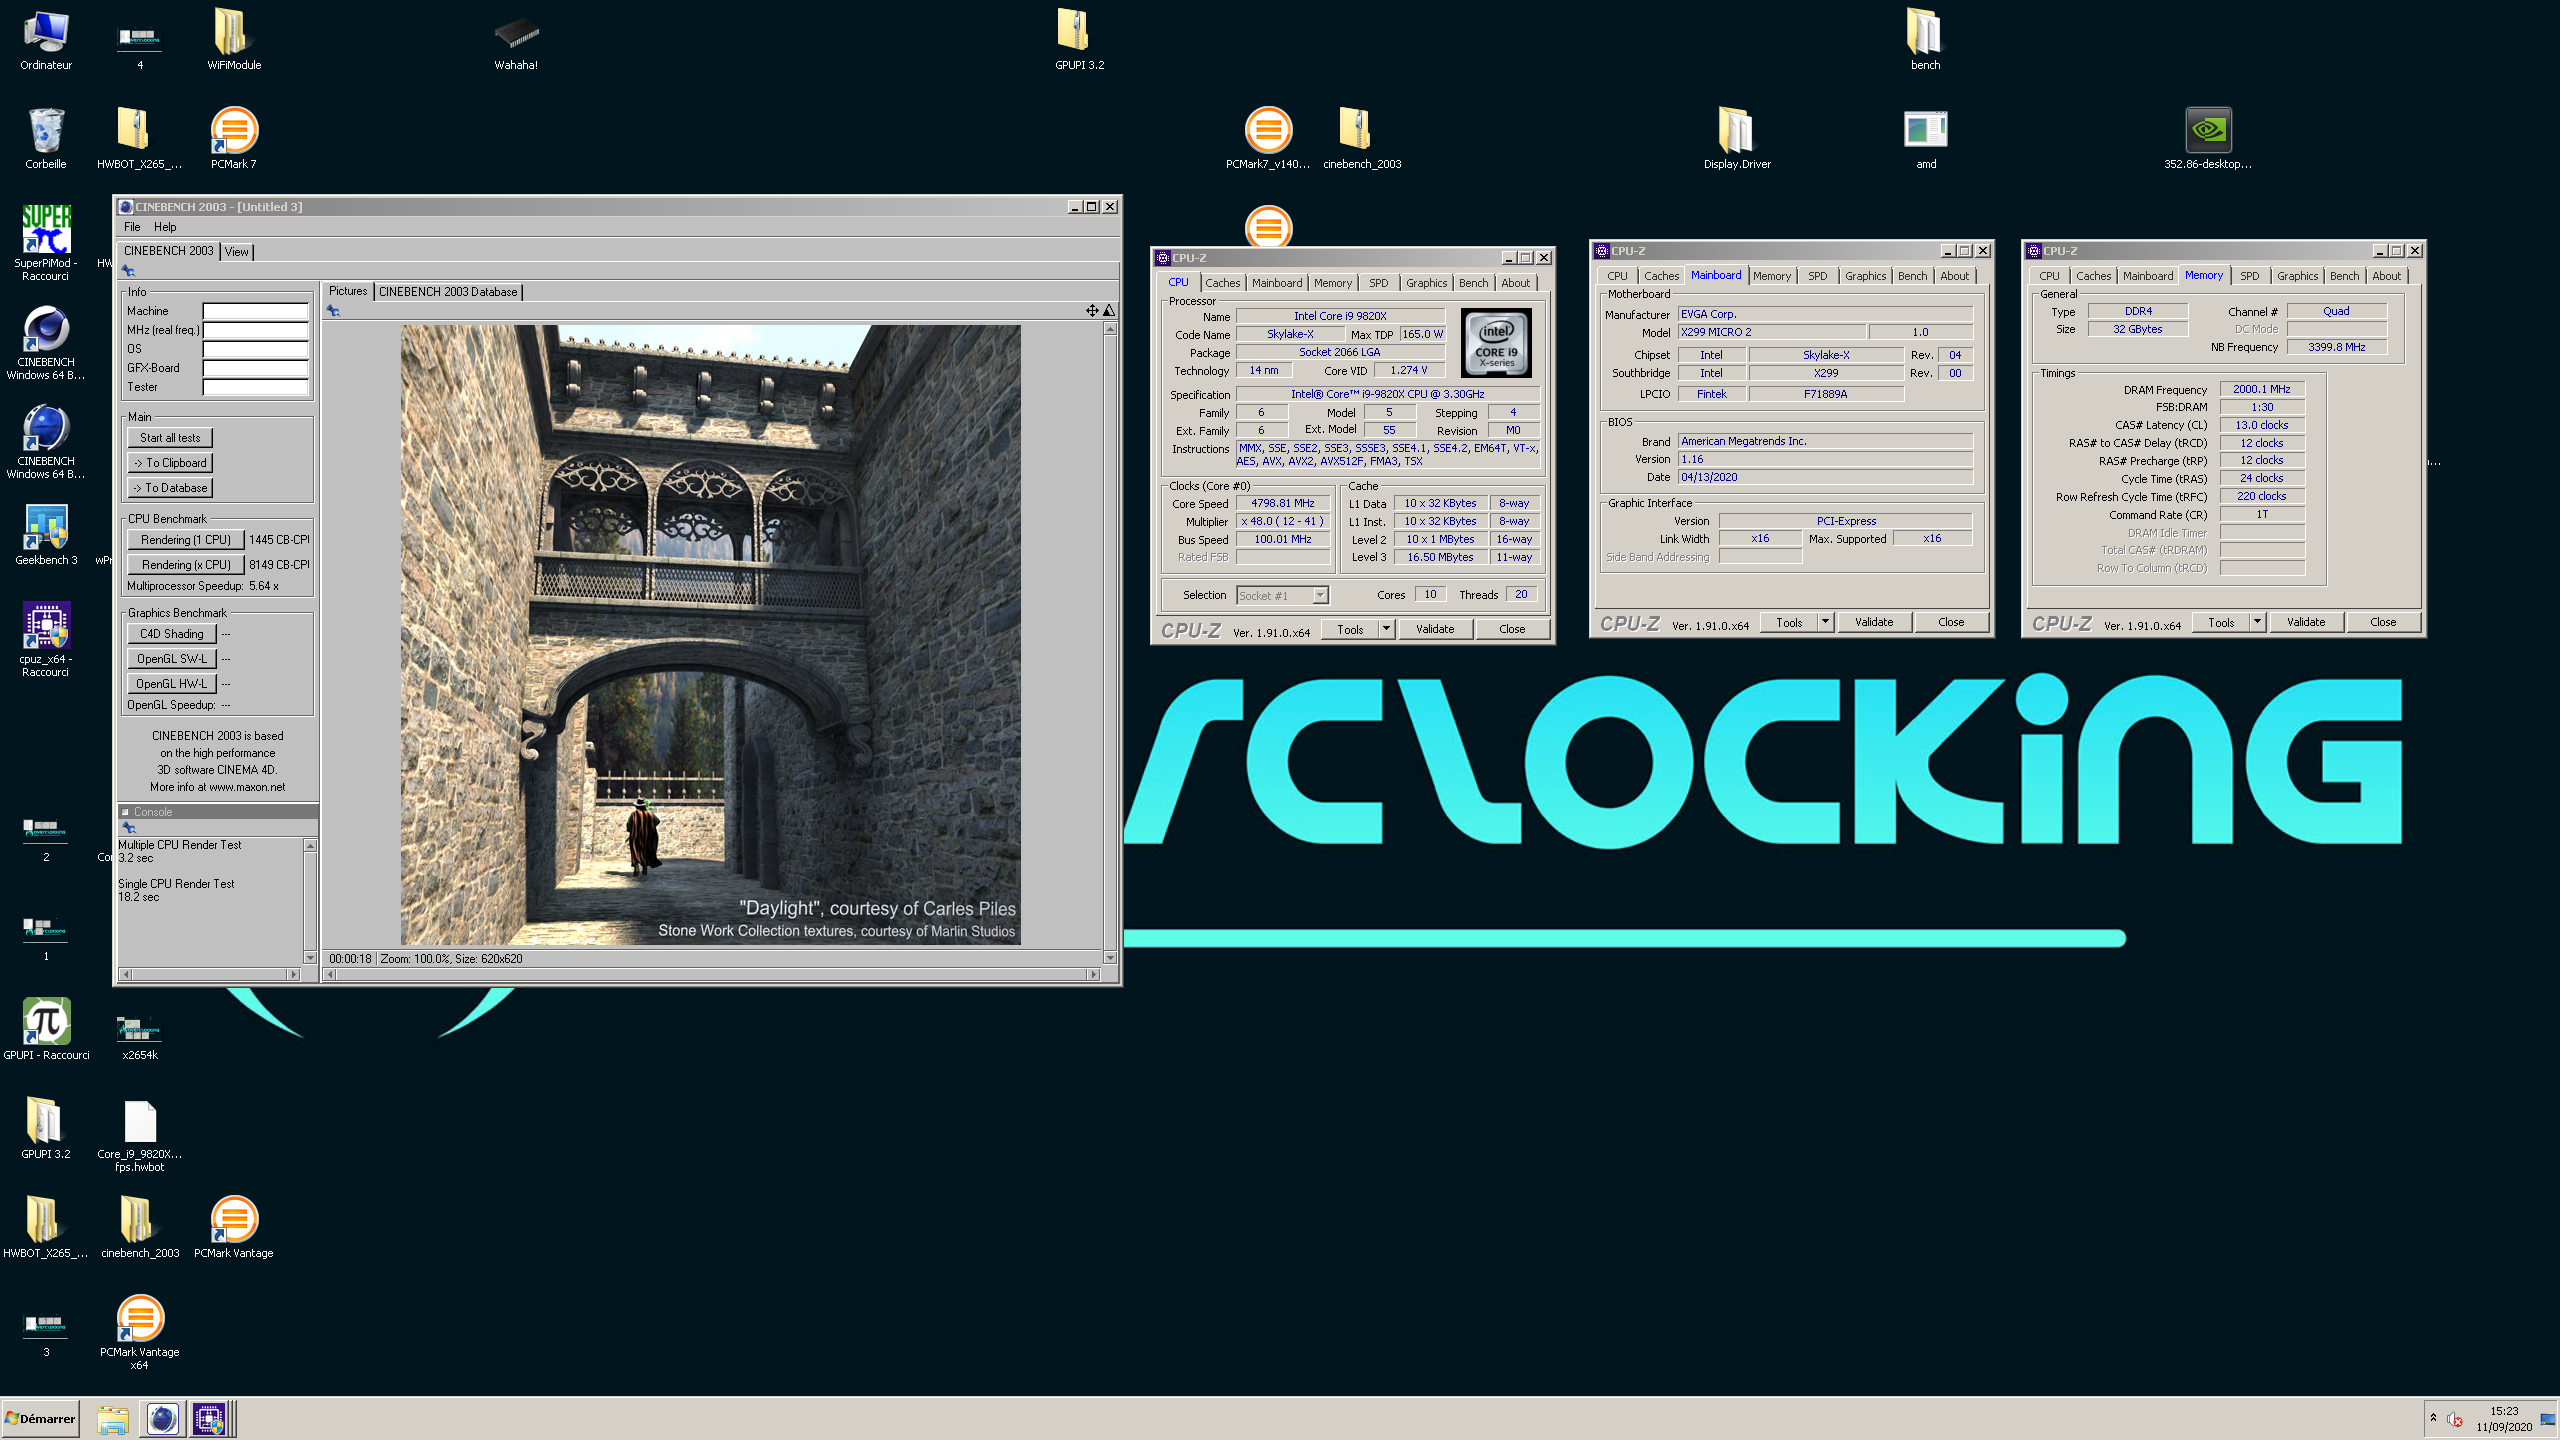
Task: Open the bench folder icon
Action: [x=1925, y=41]
